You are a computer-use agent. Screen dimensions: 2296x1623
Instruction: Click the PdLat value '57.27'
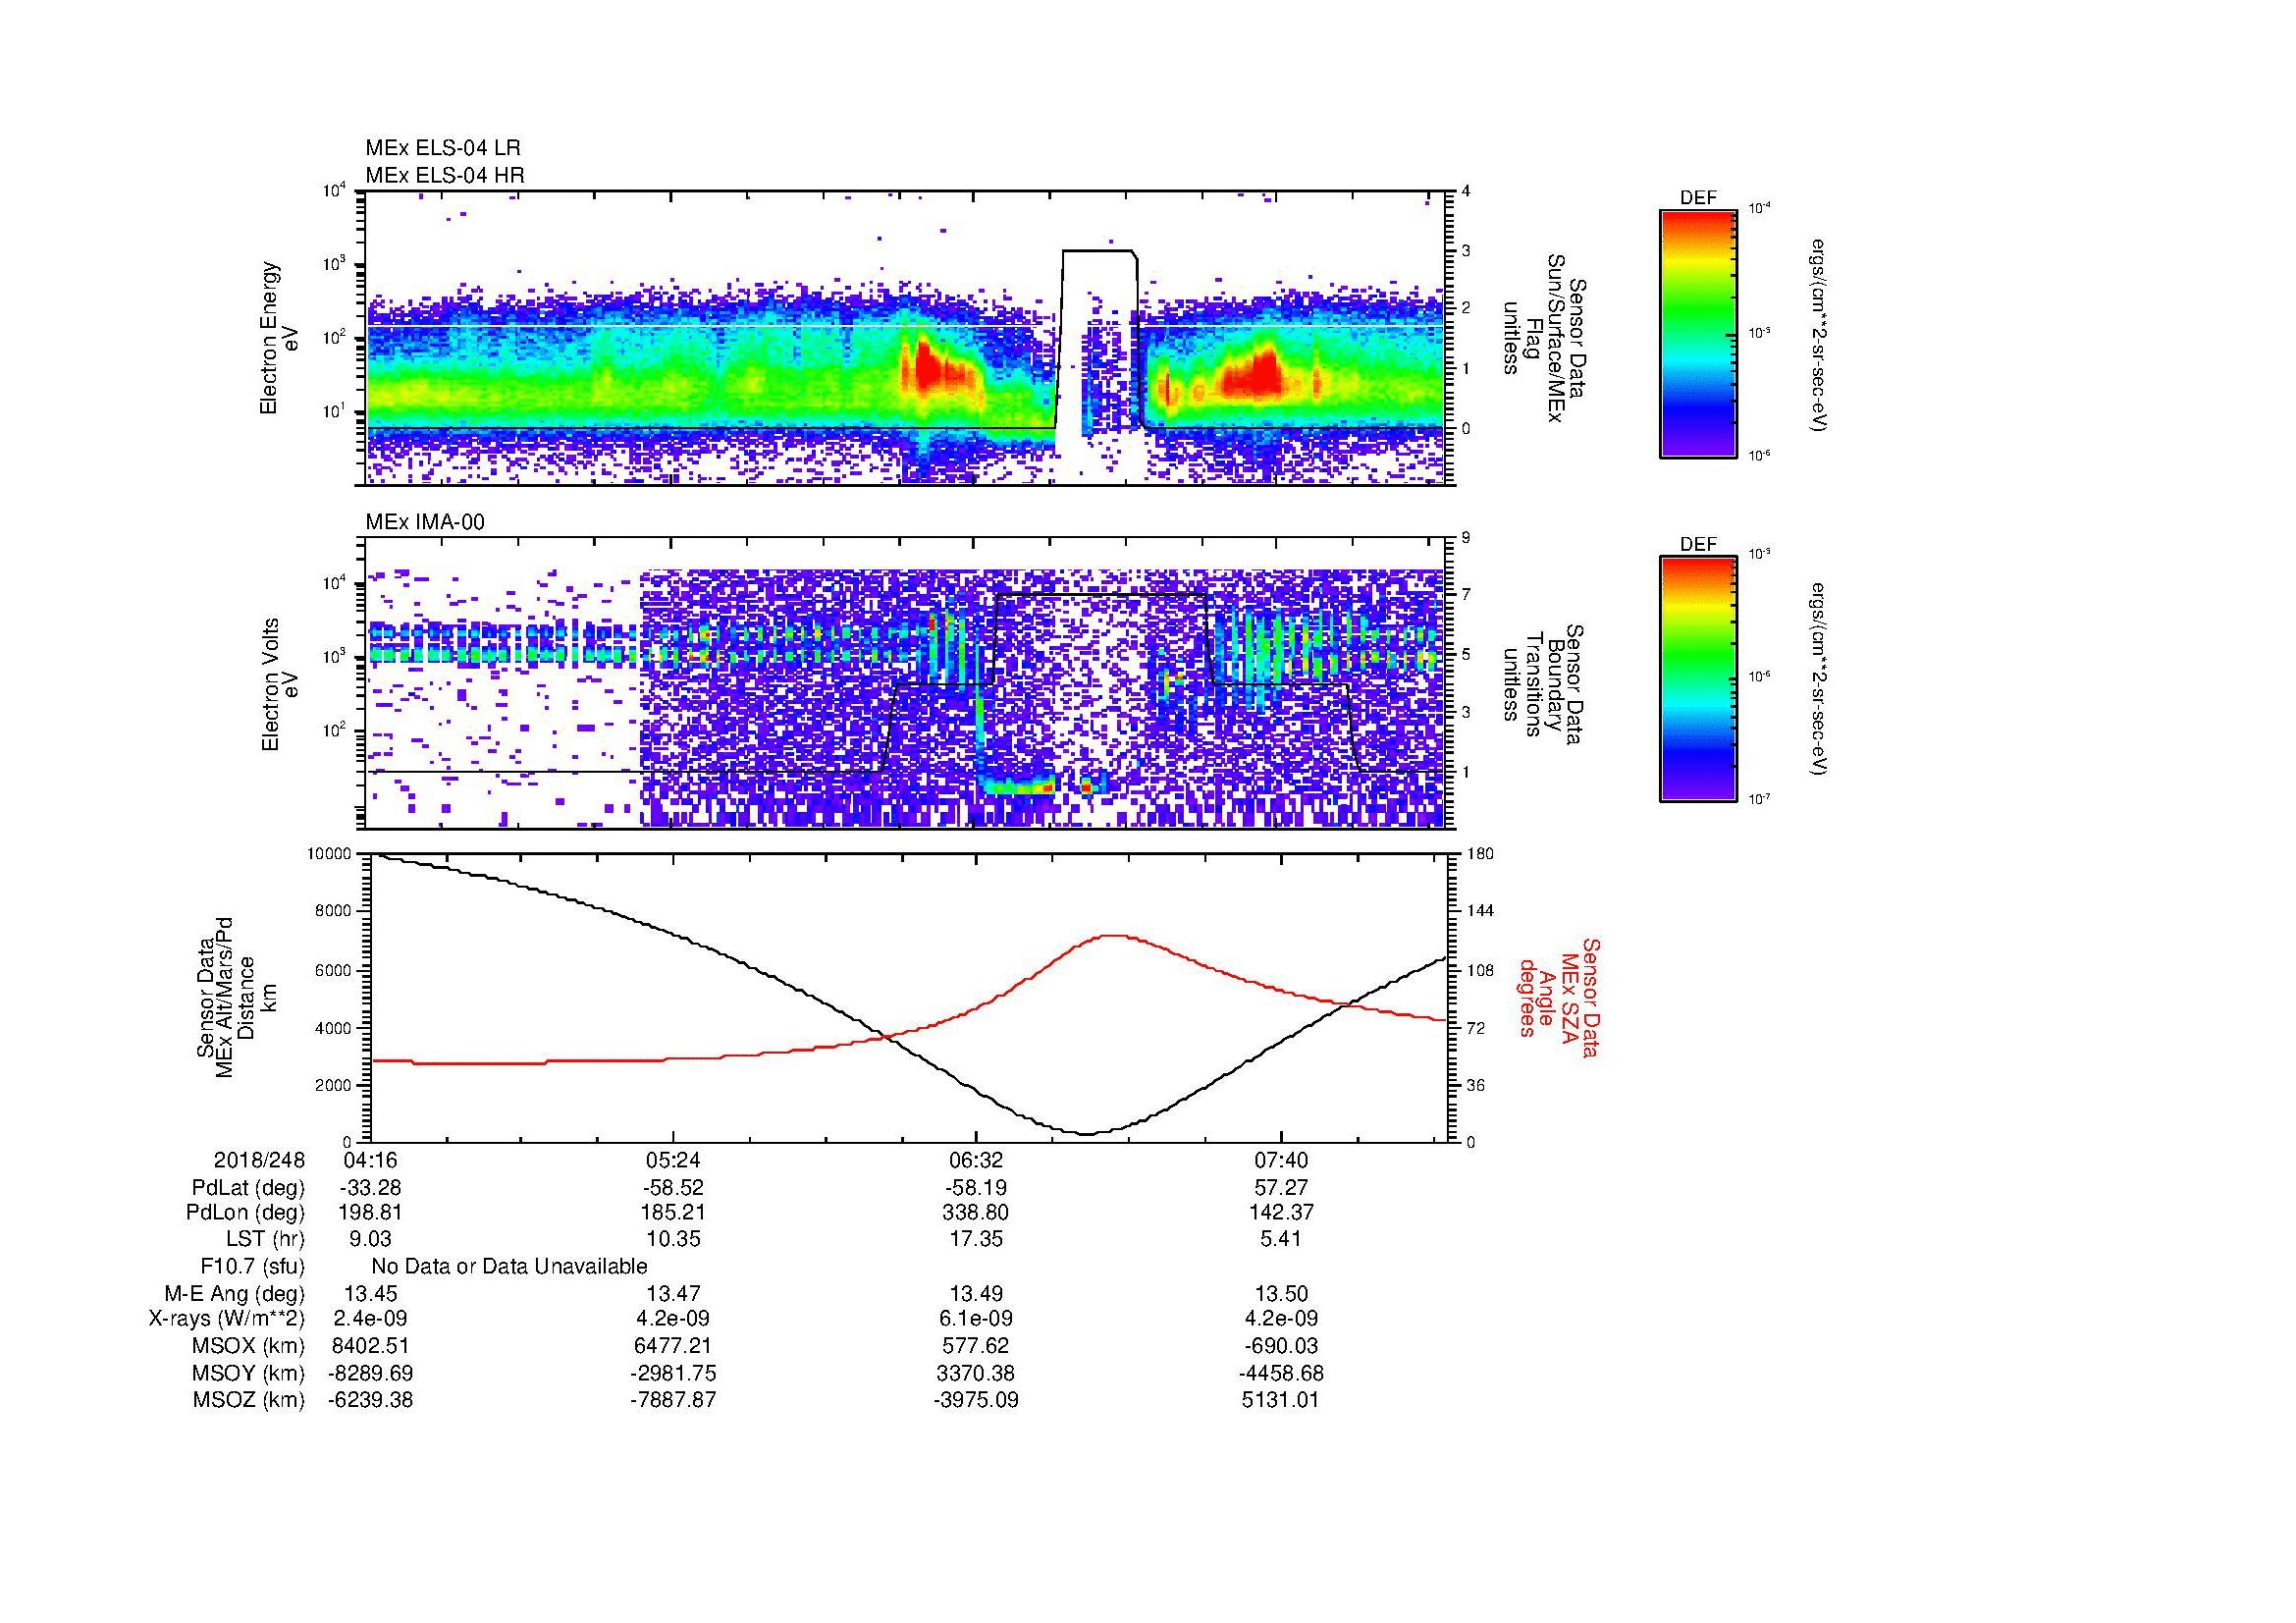point(1281,1188)
